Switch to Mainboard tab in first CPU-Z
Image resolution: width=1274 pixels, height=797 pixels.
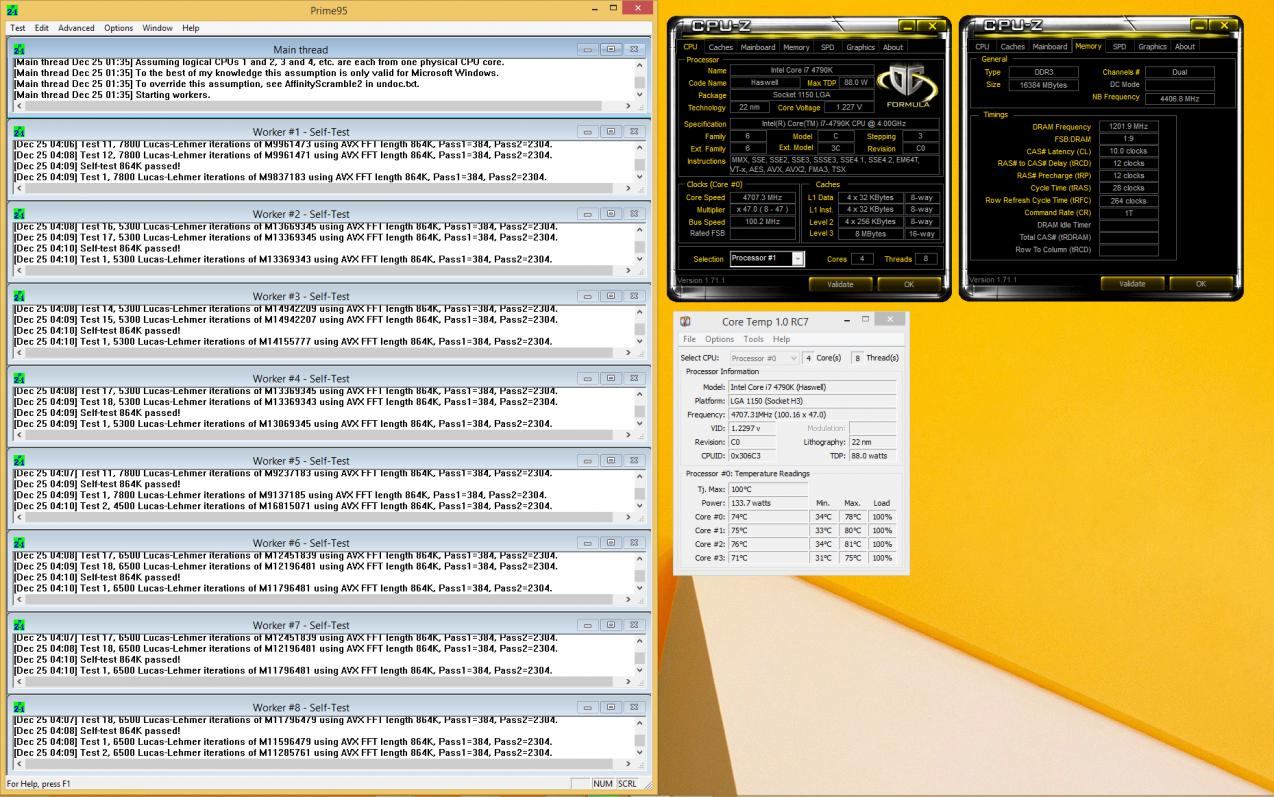(757, 47)
